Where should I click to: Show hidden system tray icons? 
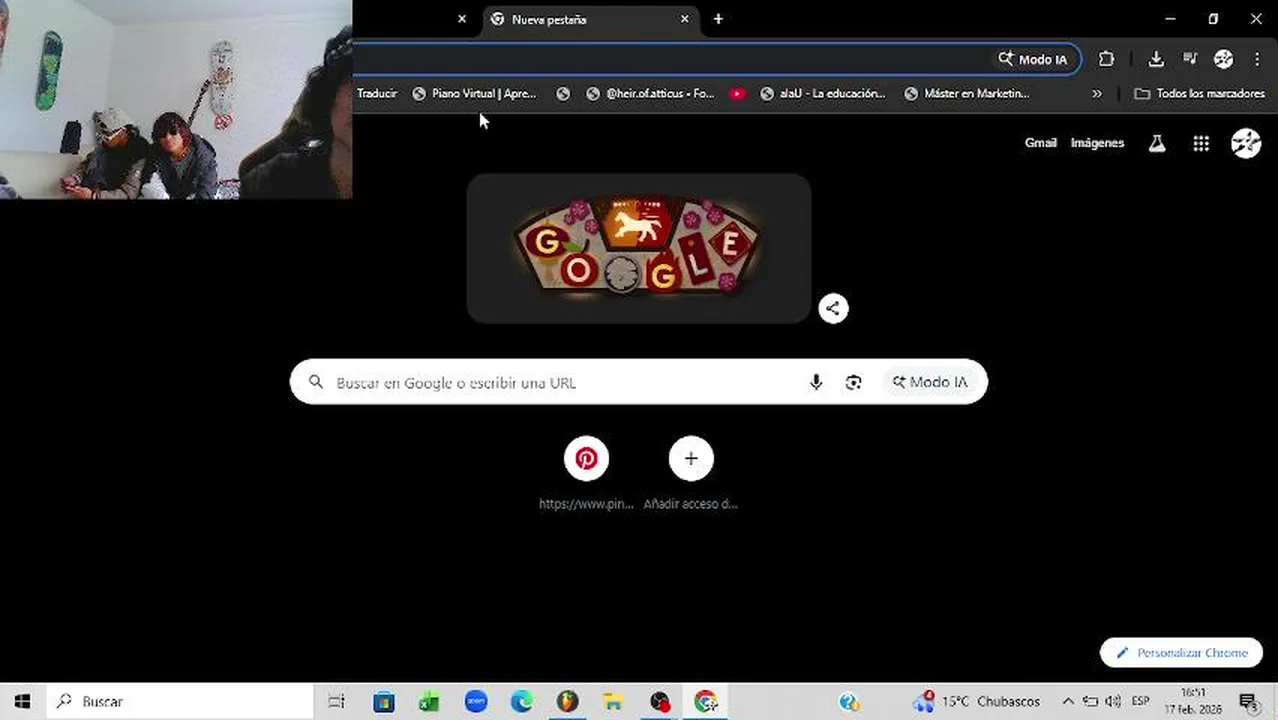1067,702
